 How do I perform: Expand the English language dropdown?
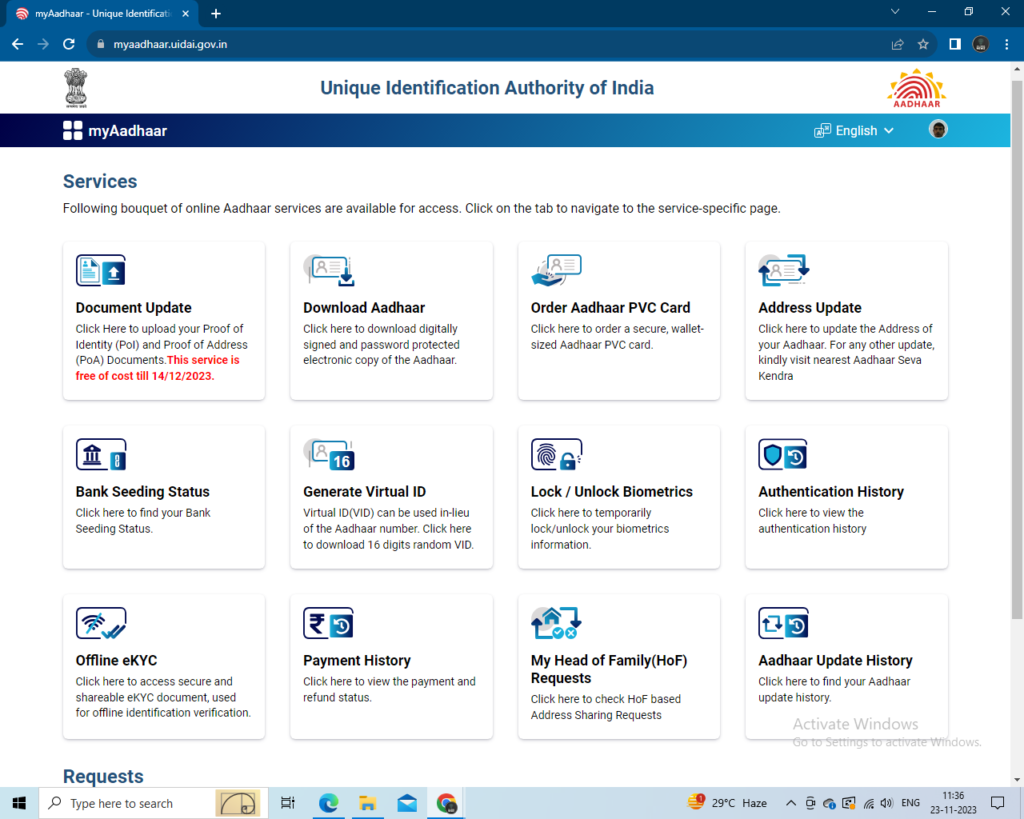click(854, 131)
